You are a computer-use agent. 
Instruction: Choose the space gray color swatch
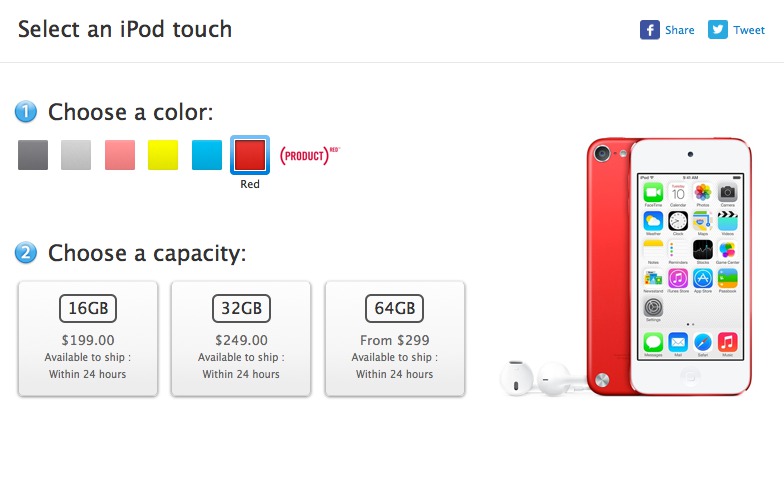click(x=33, y=155)
